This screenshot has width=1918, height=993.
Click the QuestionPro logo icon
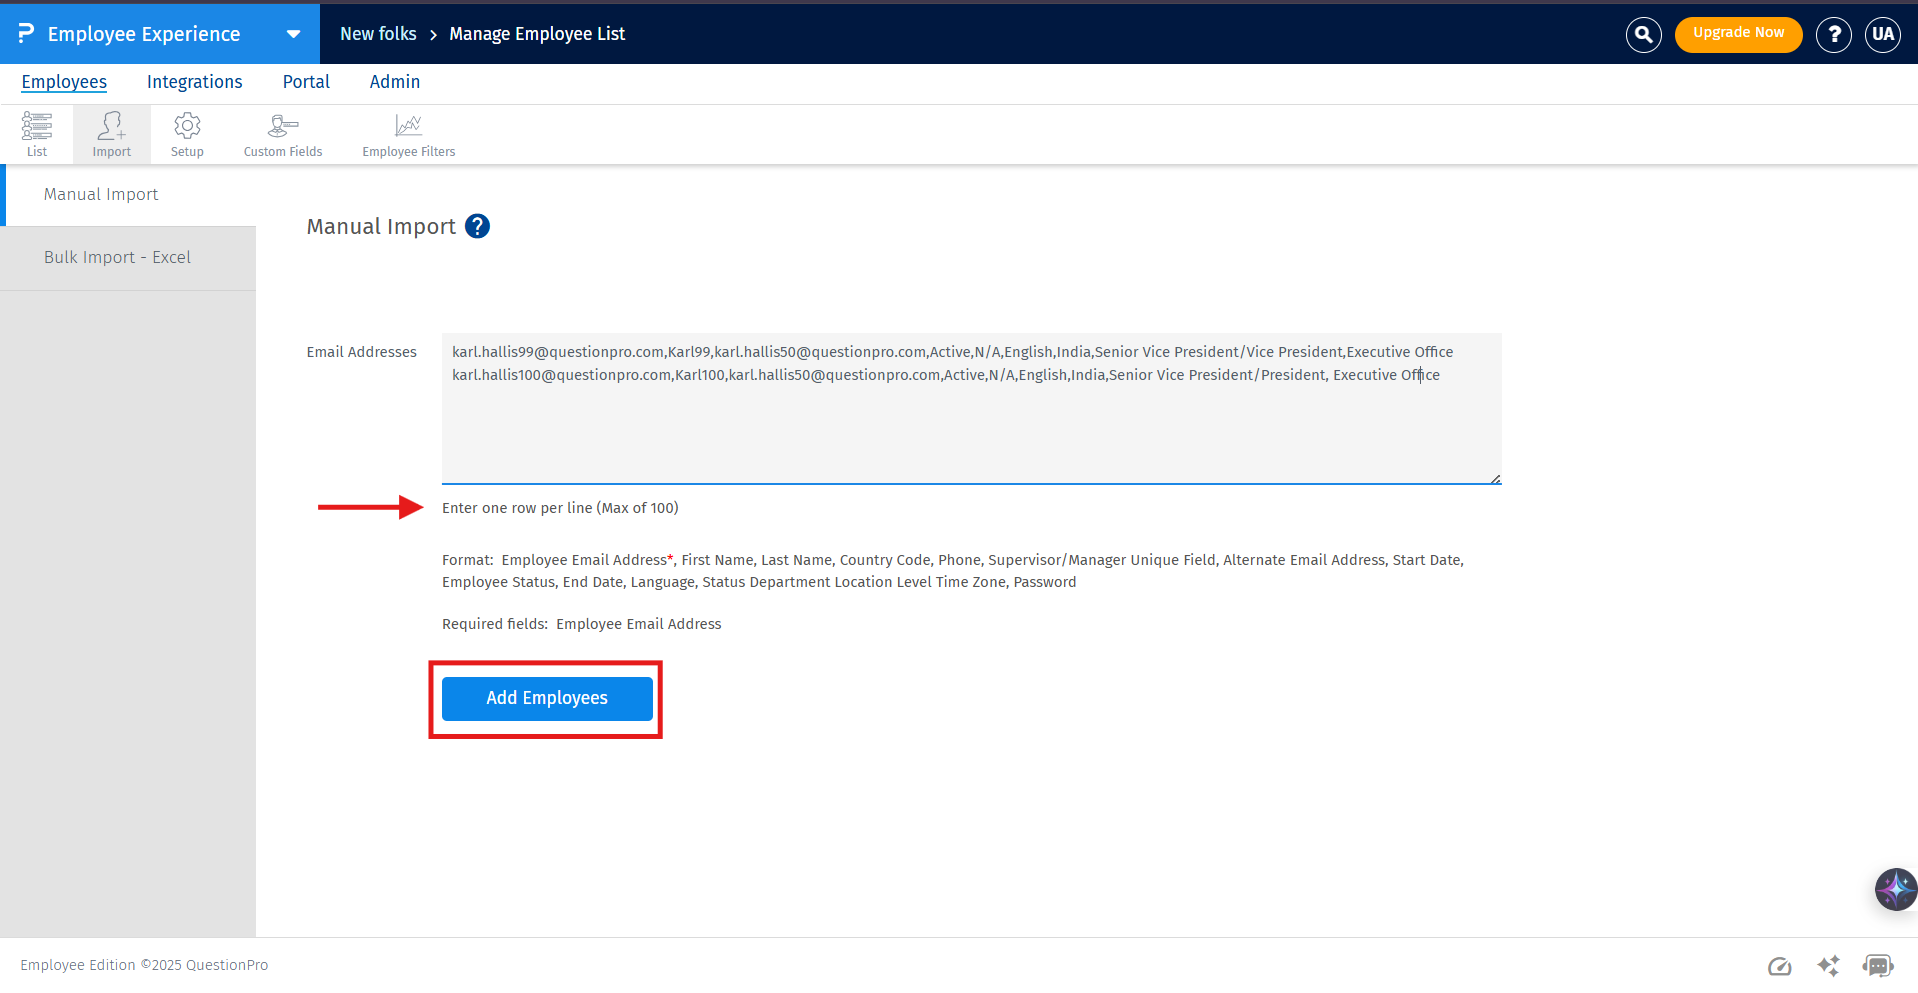pos(26,33)
